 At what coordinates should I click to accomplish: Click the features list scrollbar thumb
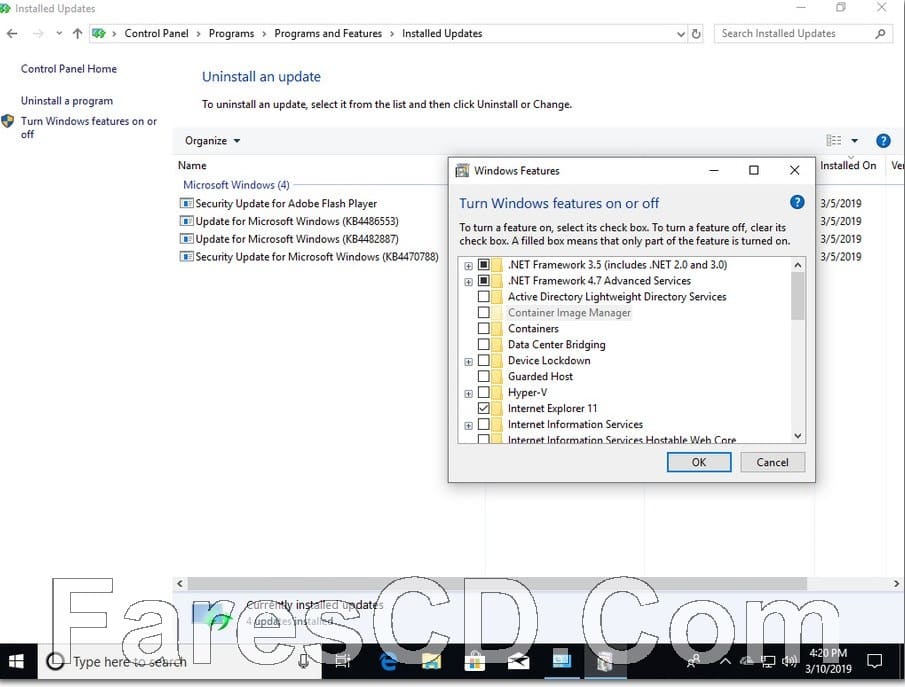tap(798, 296)
